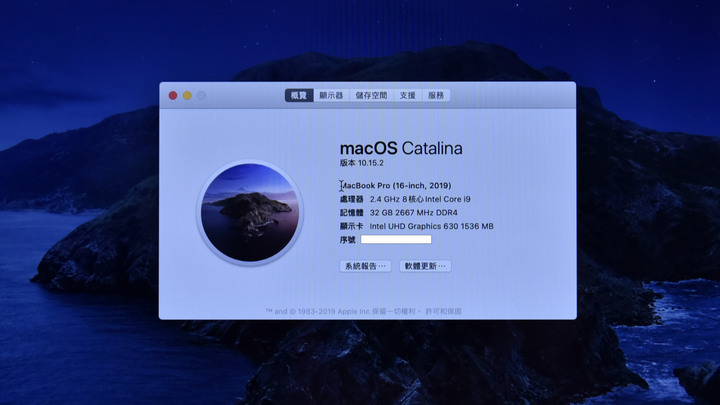The image size is (720, 405).
Task: Click the 顯示卡 label
Action: coord(352,226)
